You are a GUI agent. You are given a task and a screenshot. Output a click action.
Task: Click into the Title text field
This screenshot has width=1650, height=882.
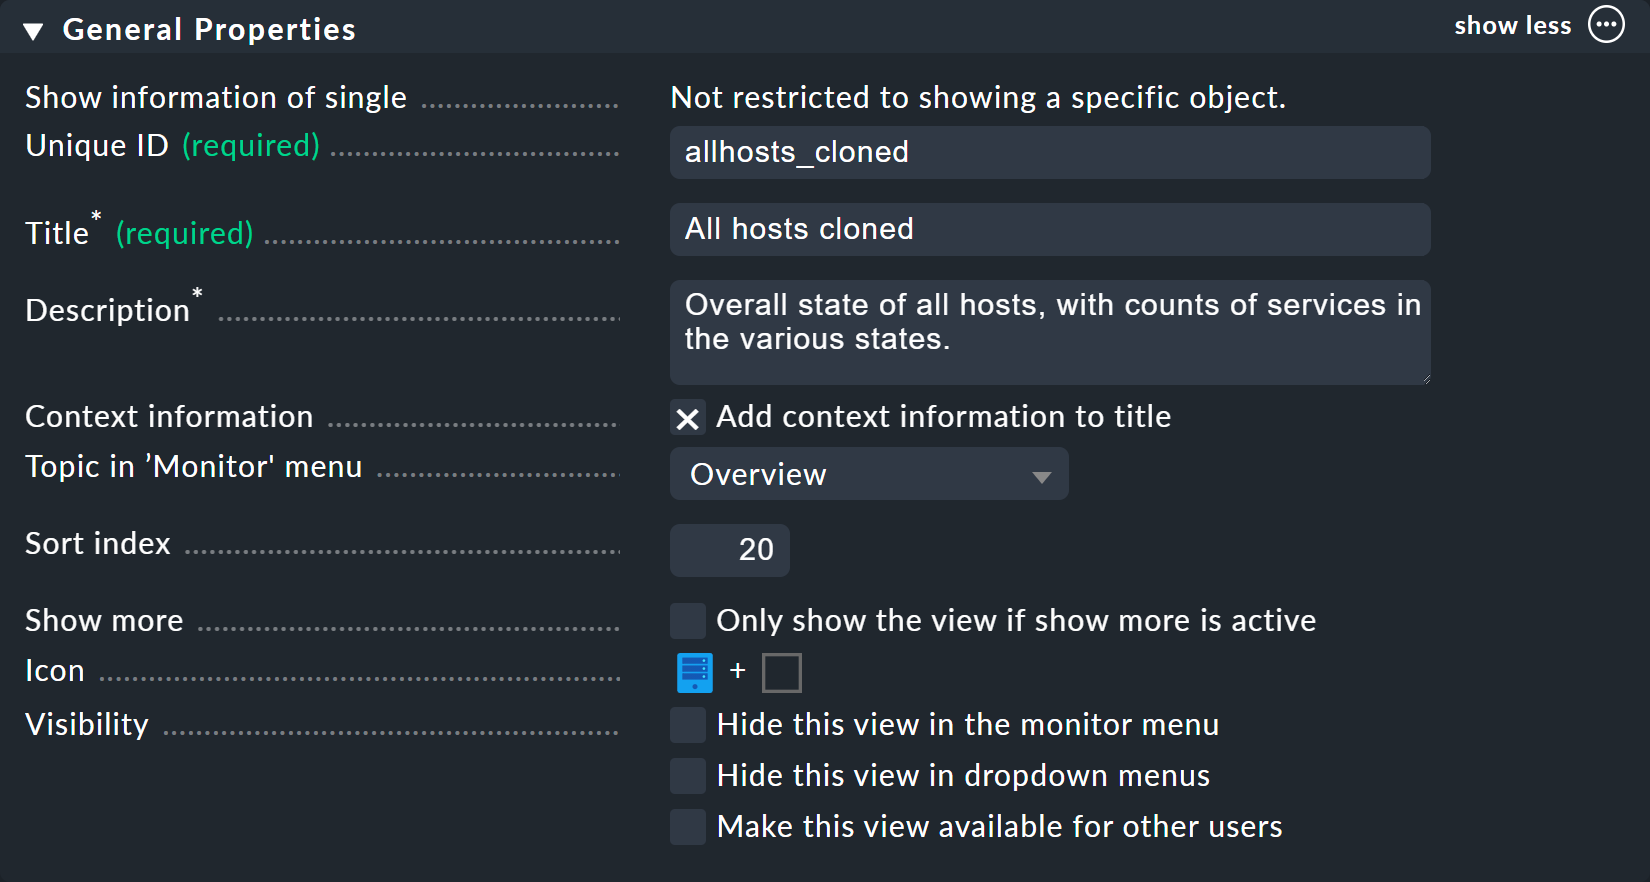[1050, 229]
